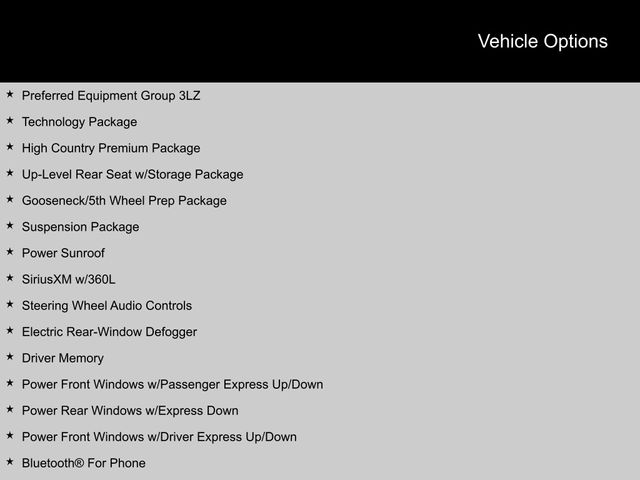Select the star next to Electric Rear-Window Defogger
Viewport: 640px width, 480px height.
tap(9, 331)
